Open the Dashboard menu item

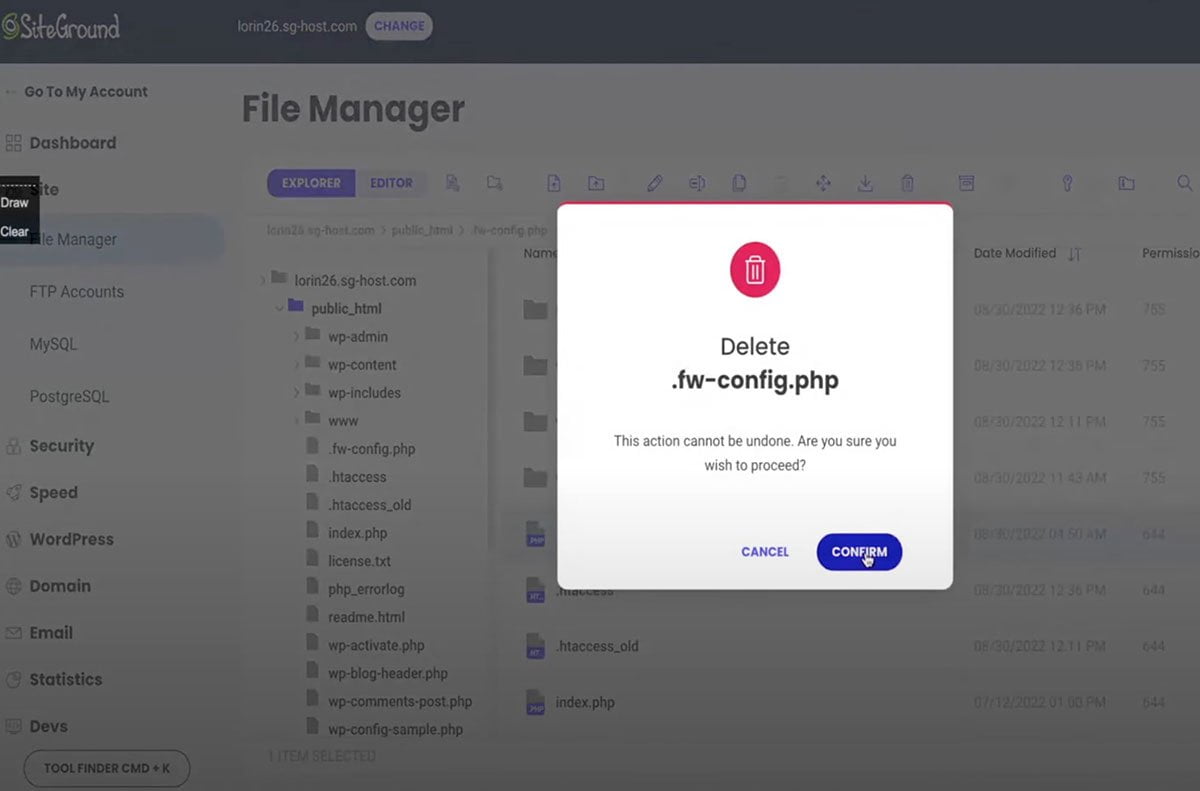72,143
